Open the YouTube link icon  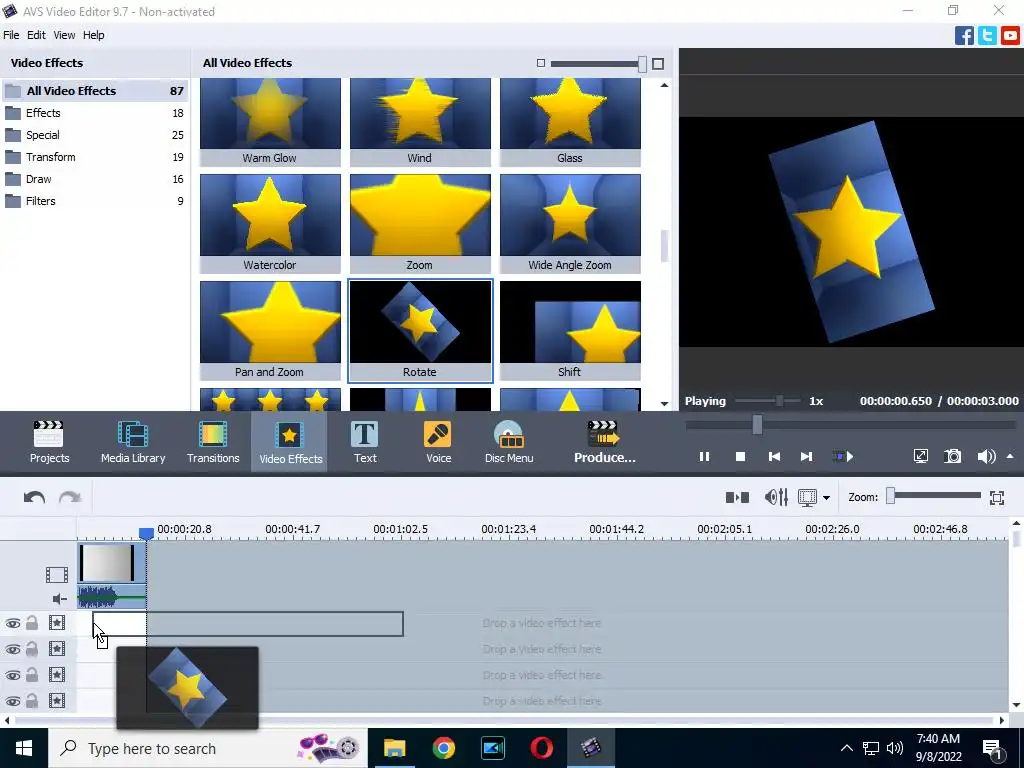tap(1010, 35)
